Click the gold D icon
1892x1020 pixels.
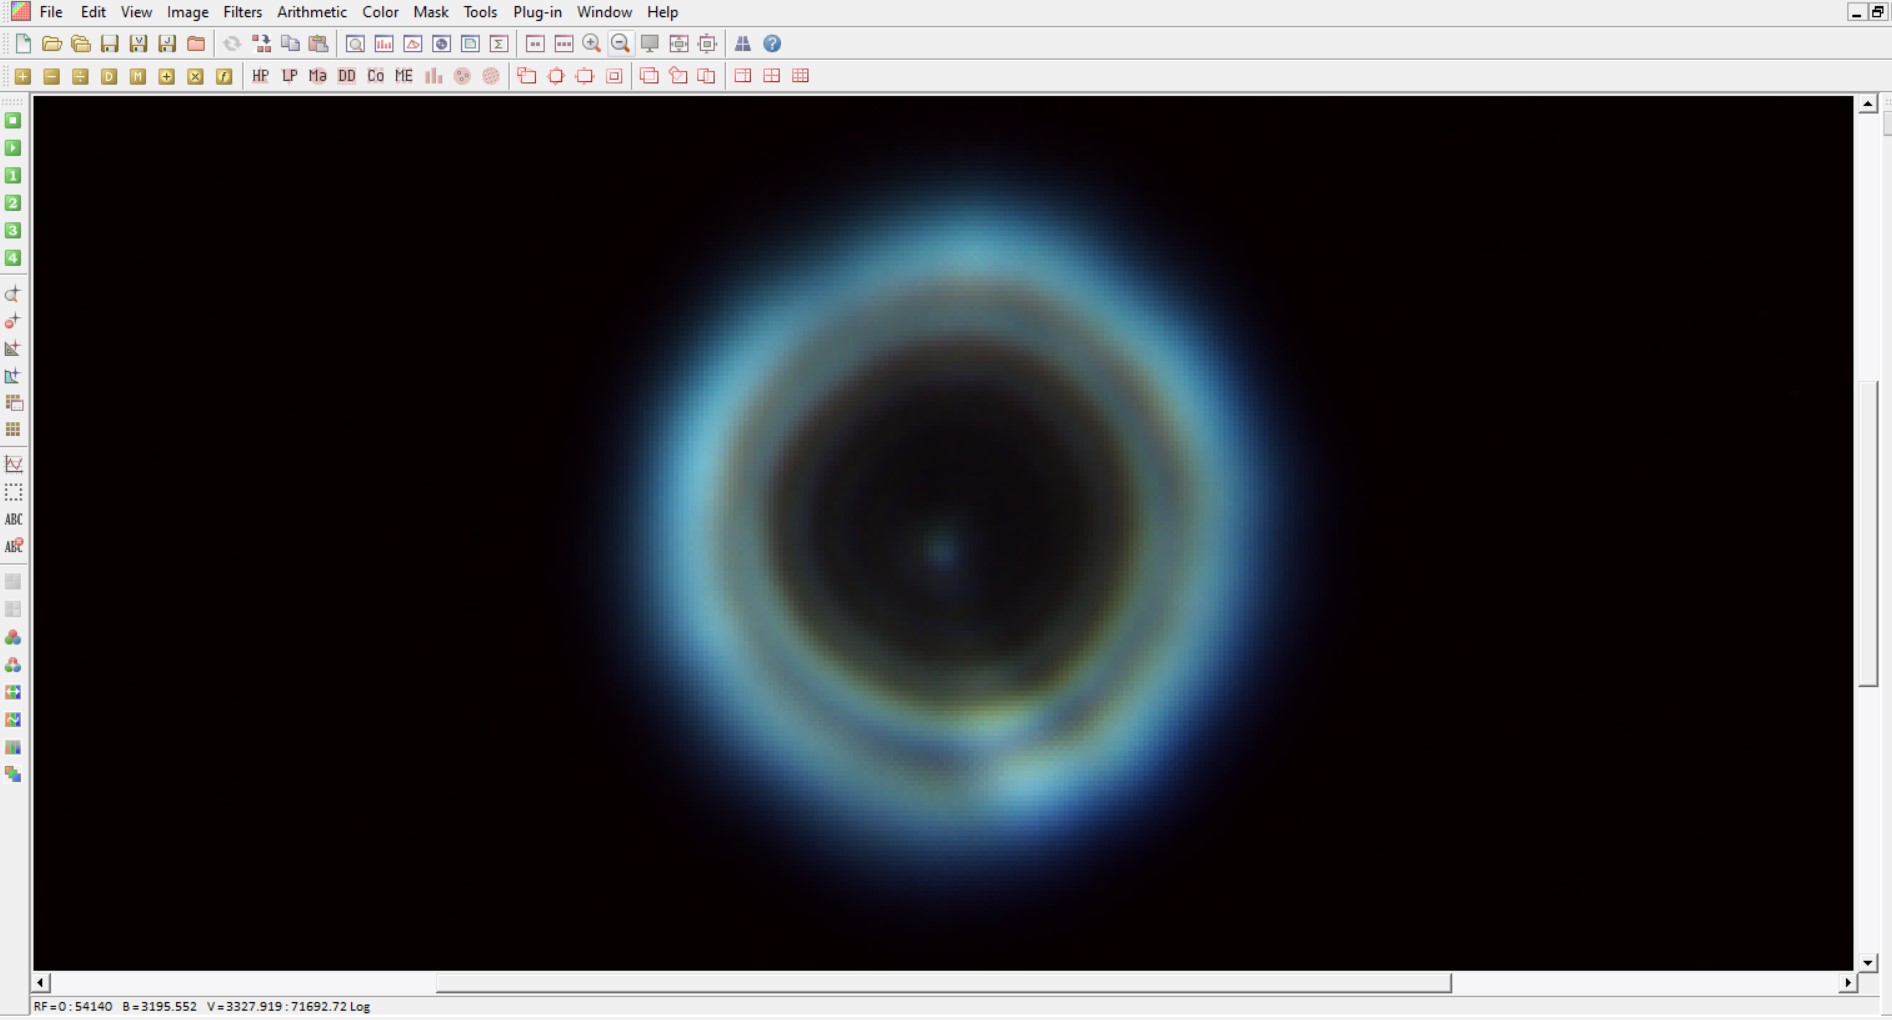[x=110, y=76]
